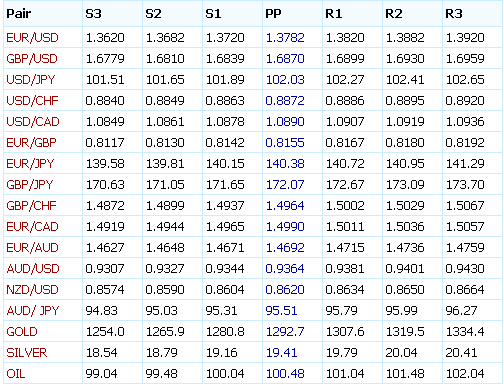Viewport: 504px width, 388px height.
Task: Select the S3 column header
Action: 93,14
